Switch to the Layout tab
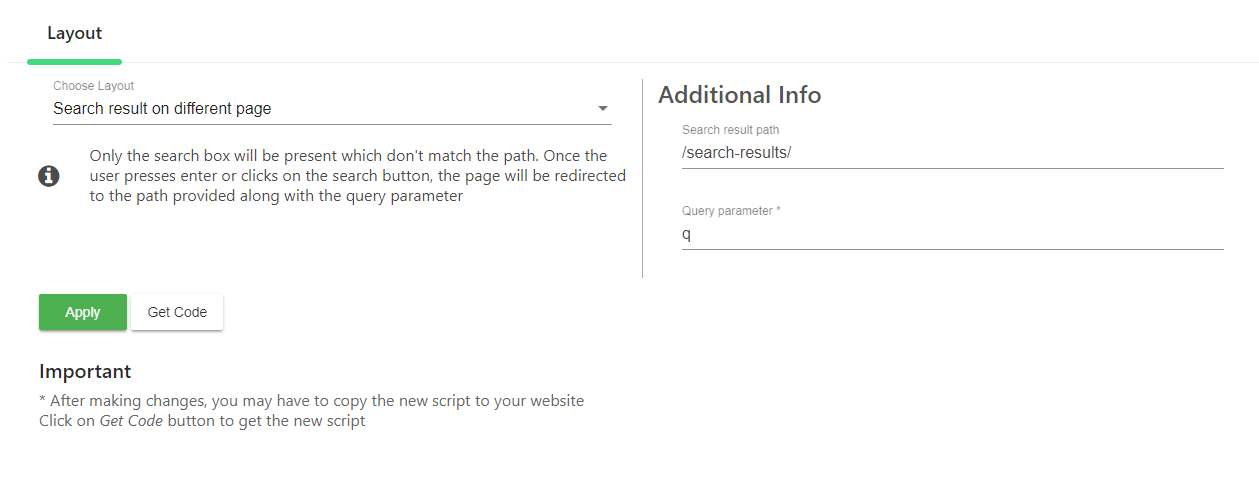This screenshot has width=1259, height=496. click(x=75, y=33)
